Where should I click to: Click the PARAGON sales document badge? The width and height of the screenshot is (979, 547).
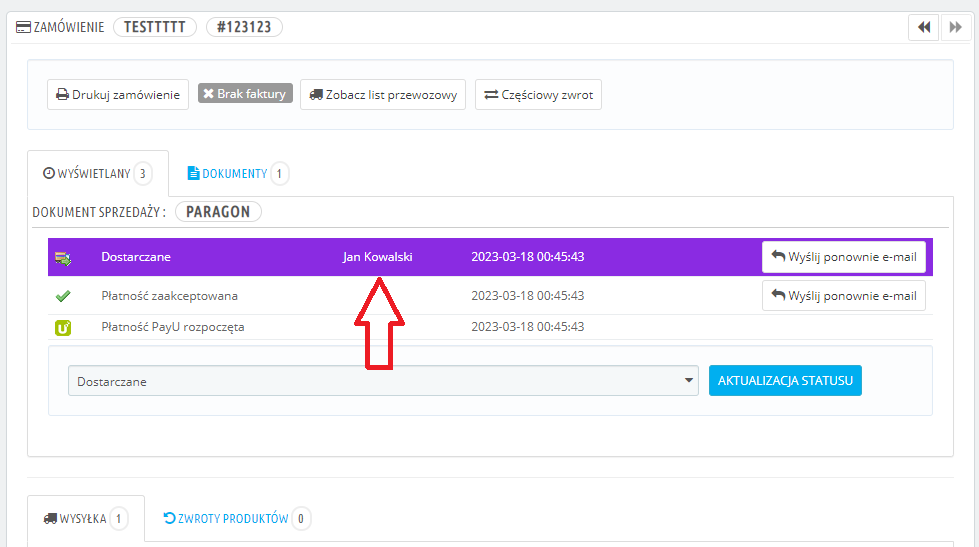(218, 212)
